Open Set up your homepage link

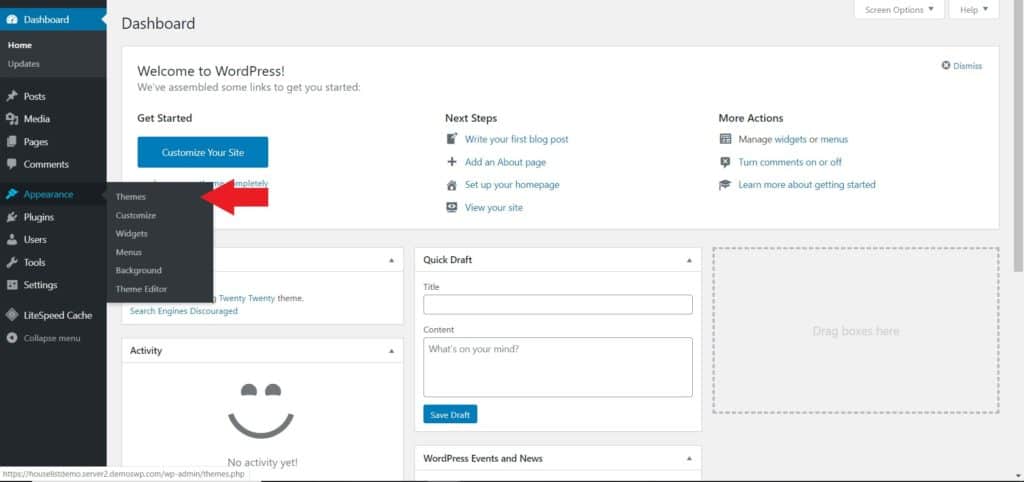[x=512, y=185]
